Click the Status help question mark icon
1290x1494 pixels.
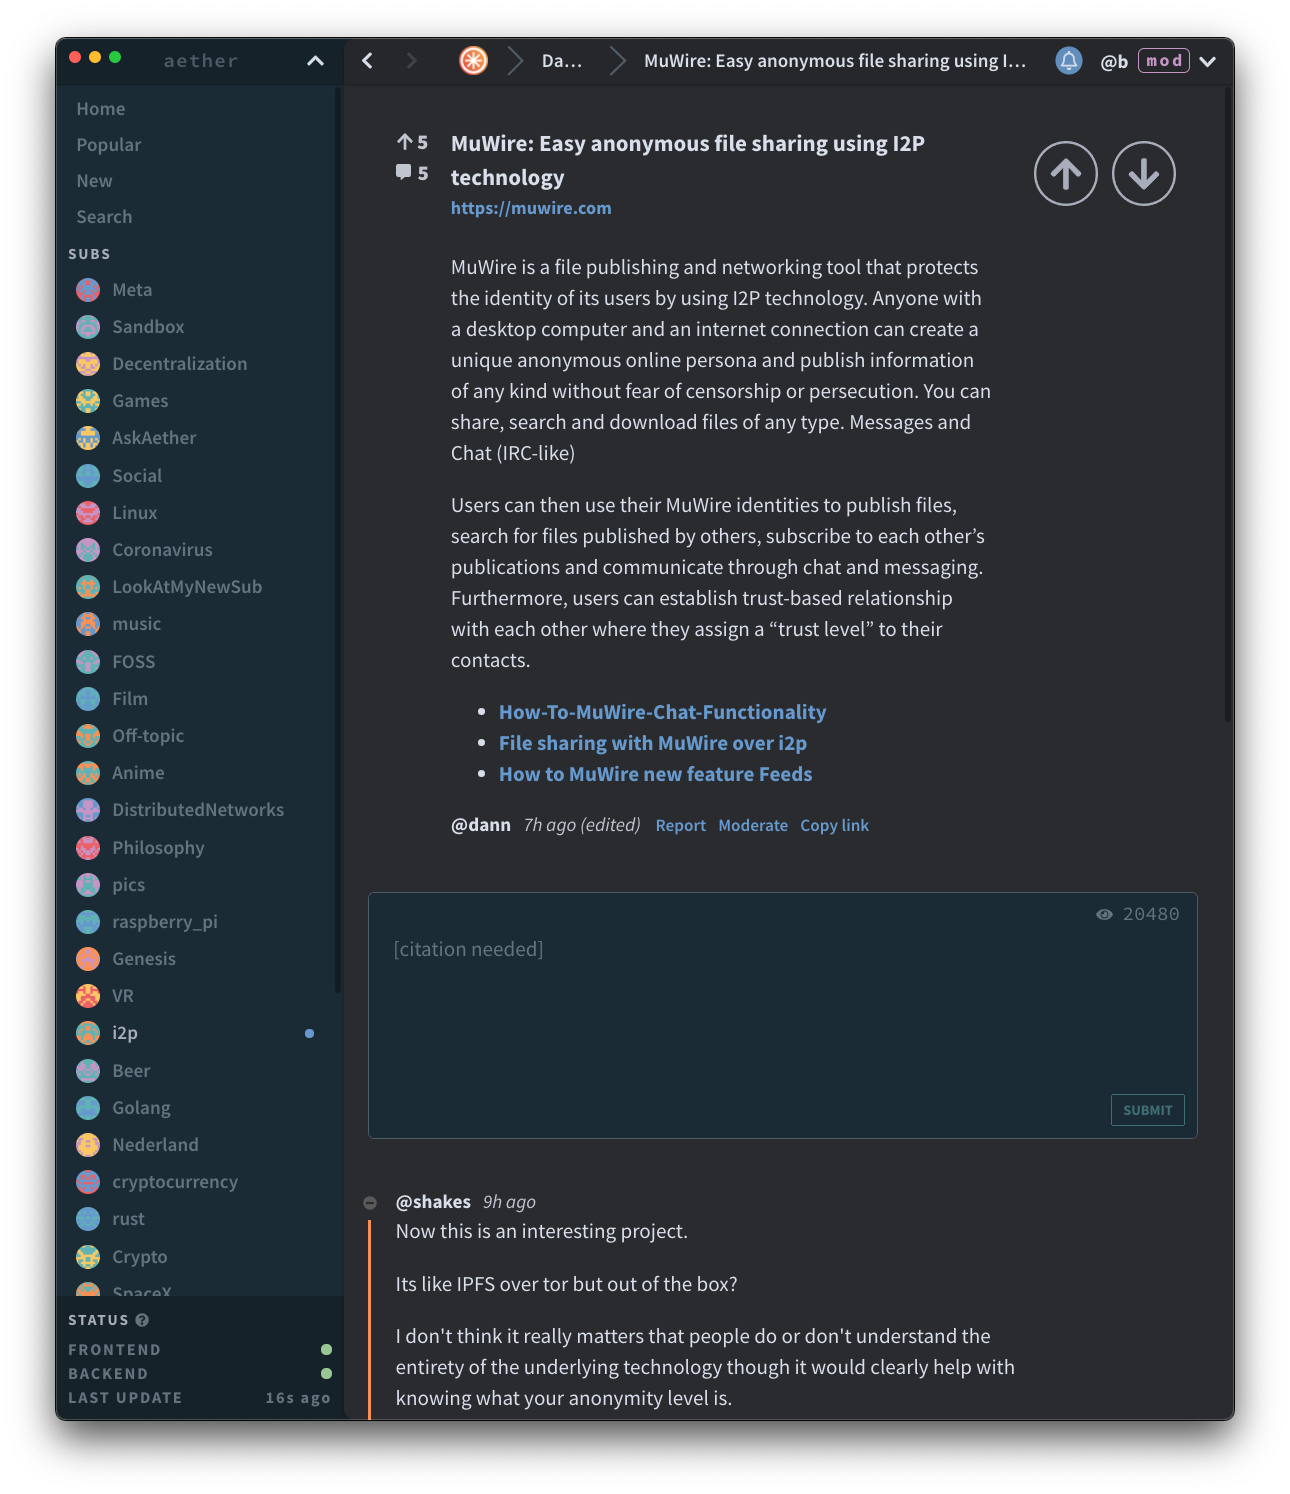[142, 1320]
